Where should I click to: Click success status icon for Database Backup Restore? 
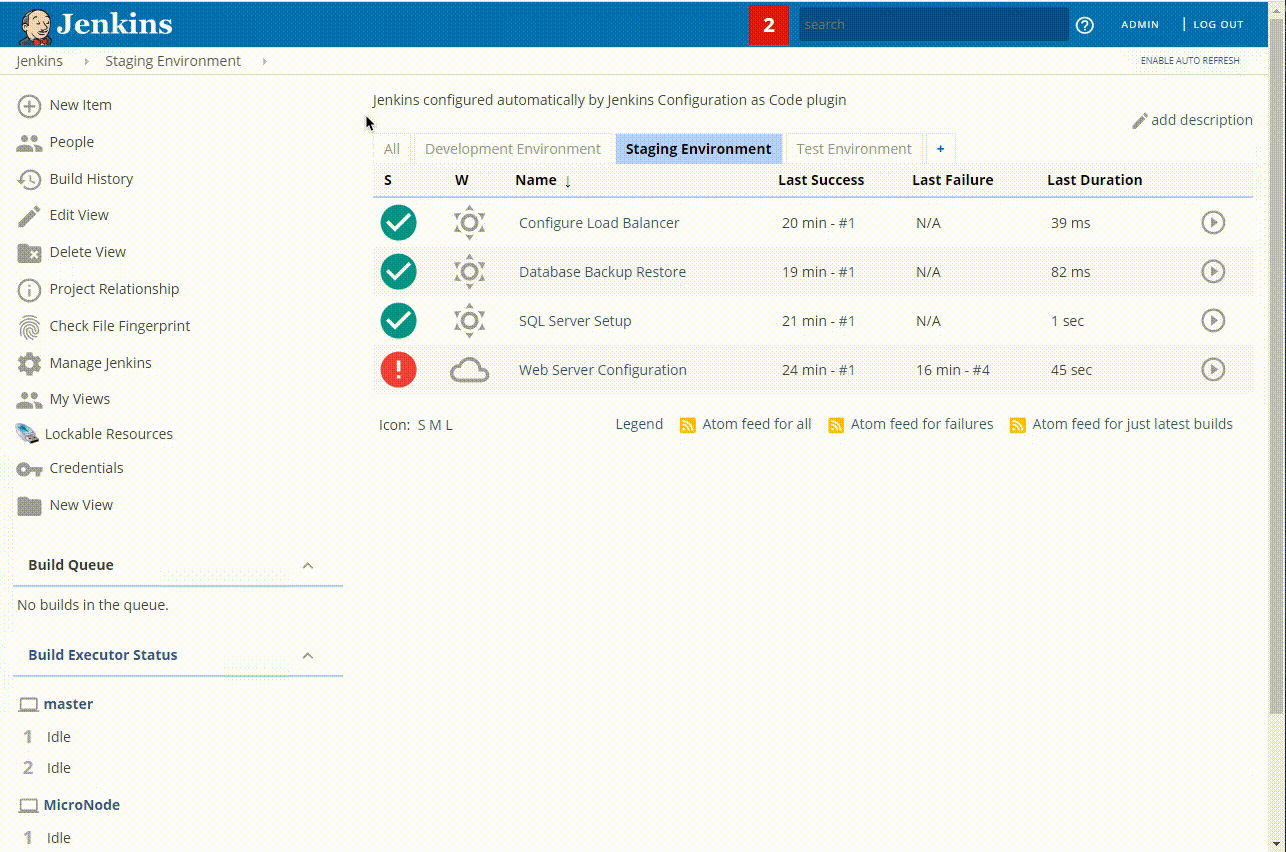[x=398, y=271]
